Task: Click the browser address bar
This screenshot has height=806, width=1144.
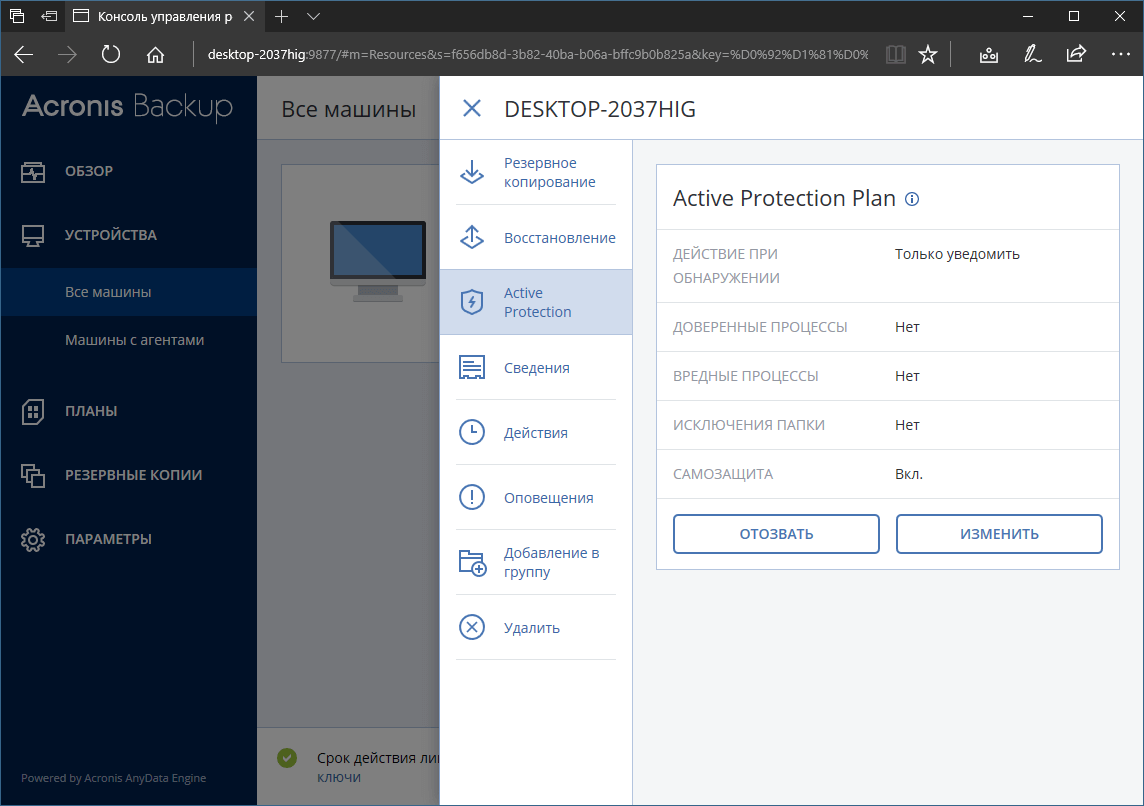Action: 538,54
